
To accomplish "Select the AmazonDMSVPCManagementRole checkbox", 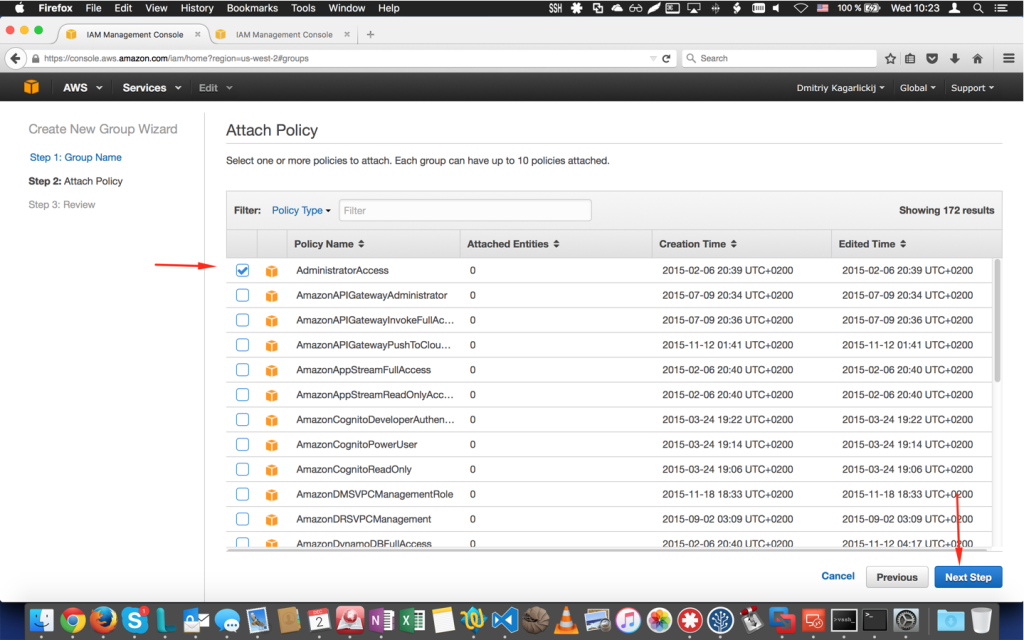I will tap(242, 494).
